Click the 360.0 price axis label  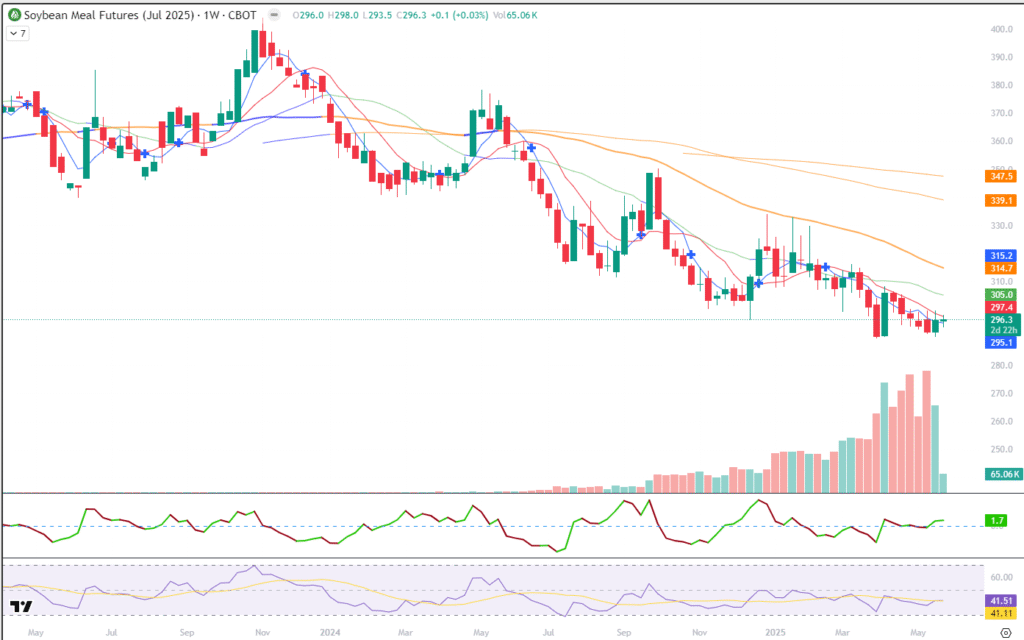[x=1001, y=141]
